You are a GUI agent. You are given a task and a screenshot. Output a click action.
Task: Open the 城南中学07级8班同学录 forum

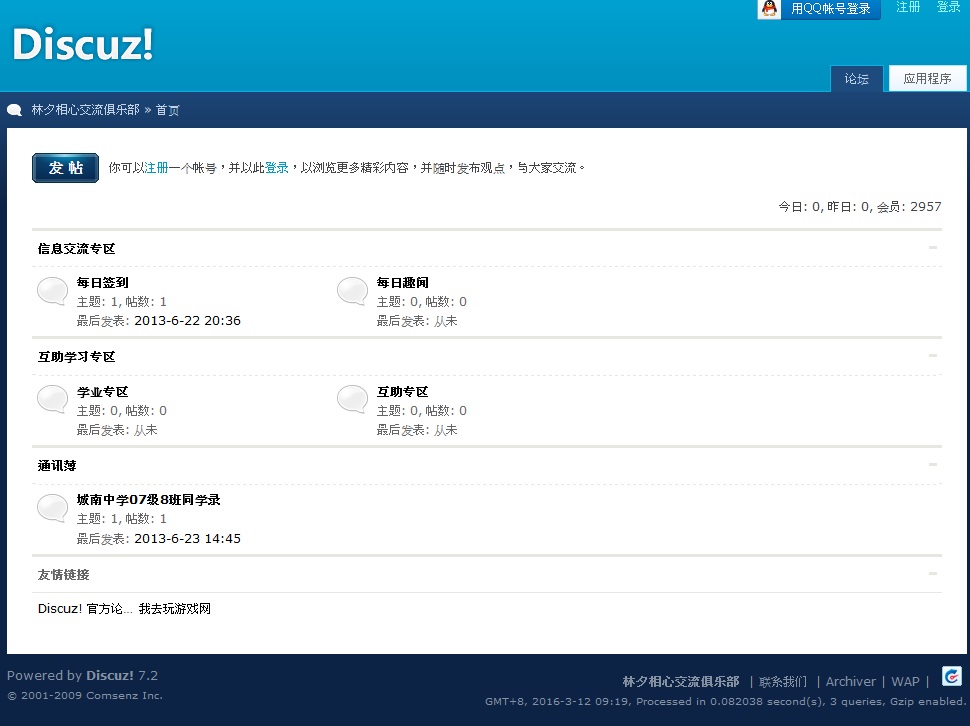coord(148,500)
